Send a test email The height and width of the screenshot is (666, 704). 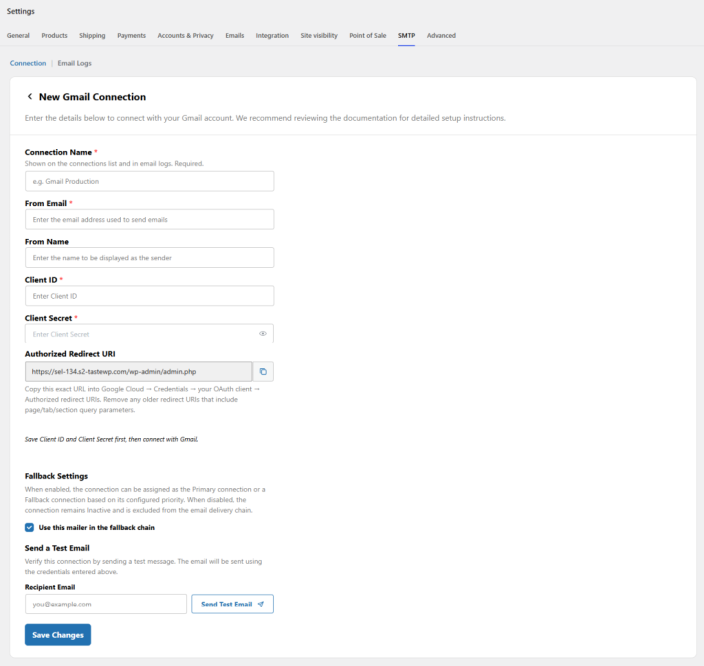[232, 604]
